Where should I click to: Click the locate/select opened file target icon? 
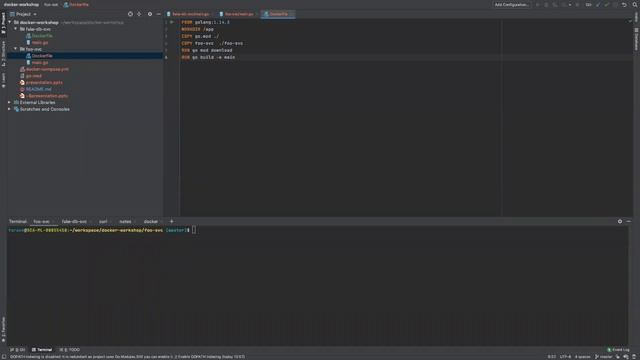[x=130, y=14]
